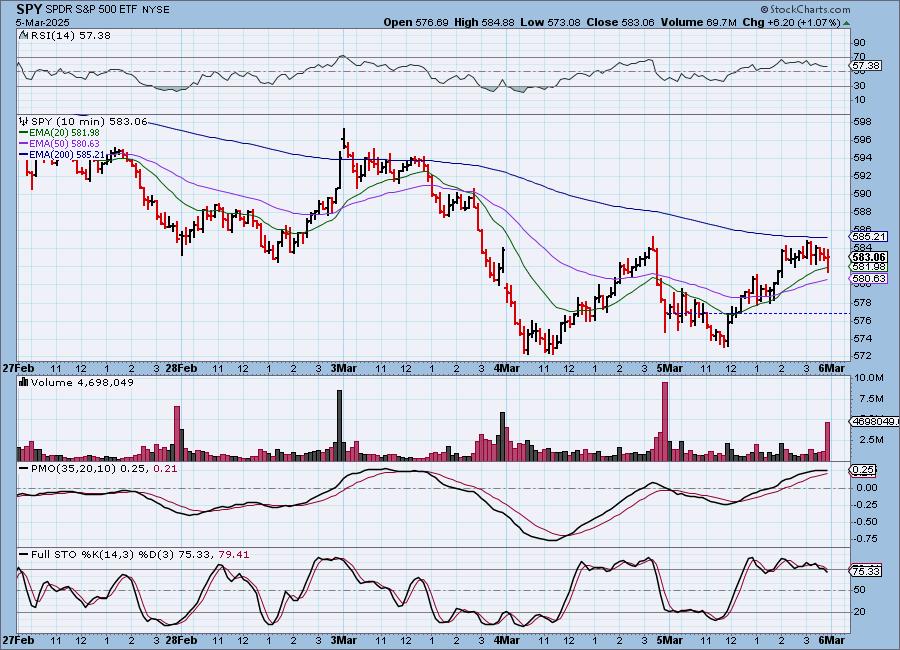Click the 28Feb marker under the price panel
Image resolution: width=900 pixels, height=650 pixels.
pyautogui.click(x=181, y=368)
